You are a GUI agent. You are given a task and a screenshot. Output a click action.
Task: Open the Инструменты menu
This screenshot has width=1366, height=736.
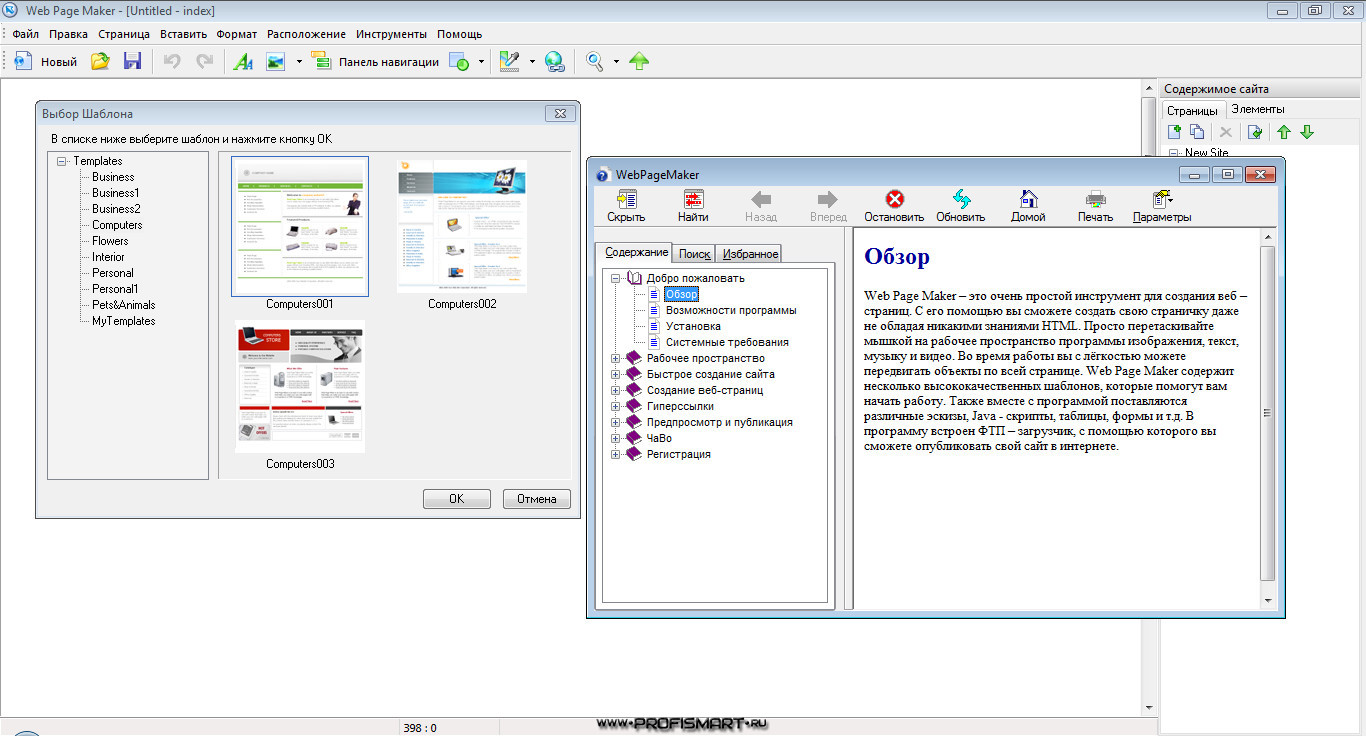(391, 34)
